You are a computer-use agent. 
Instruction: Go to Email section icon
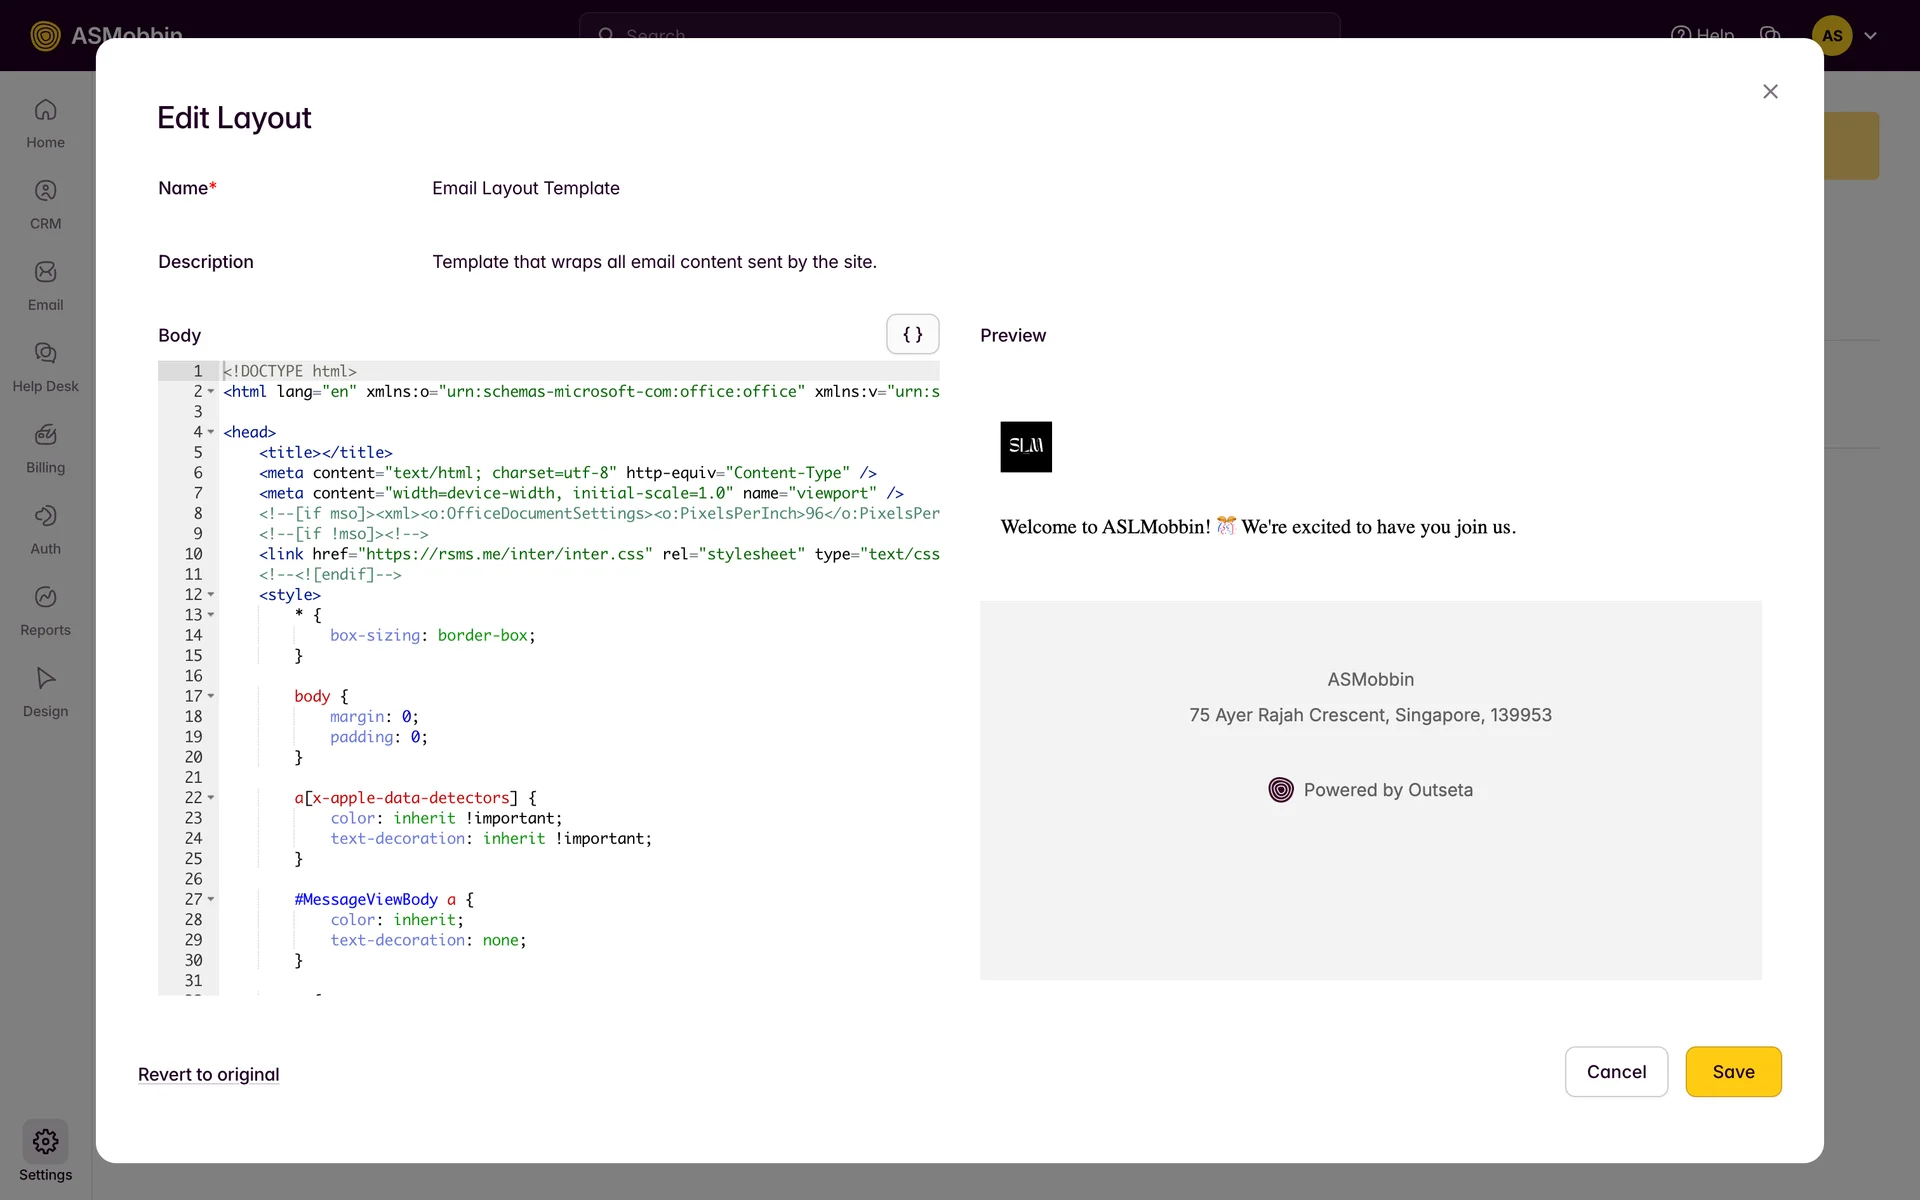click(x=45, y=272)
